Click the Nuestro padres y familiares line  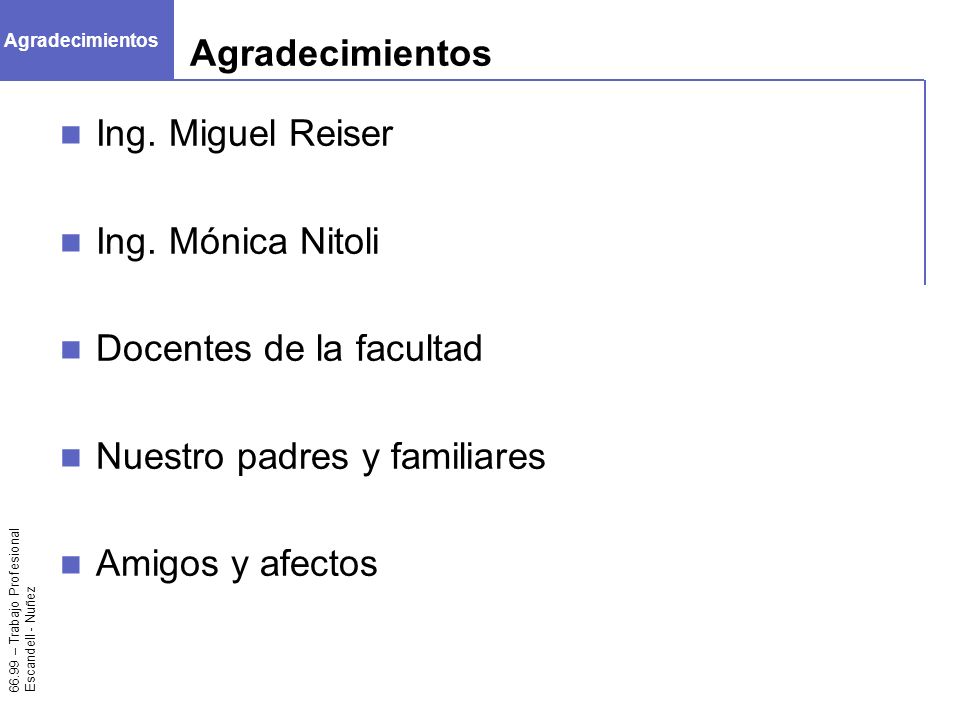(320, 457)
